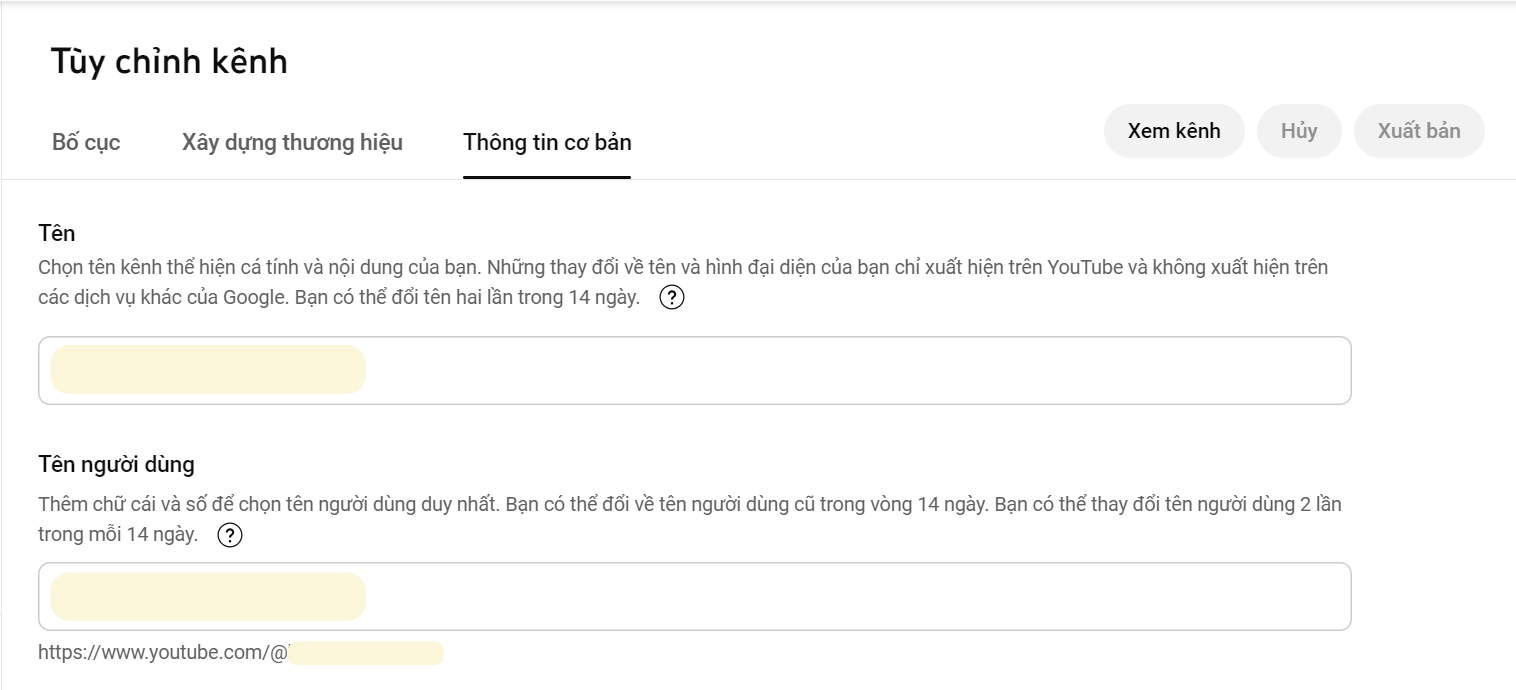The image size is (1516, 690).
Task: Click the Xuất bản button
Action: click(1419, 131)
